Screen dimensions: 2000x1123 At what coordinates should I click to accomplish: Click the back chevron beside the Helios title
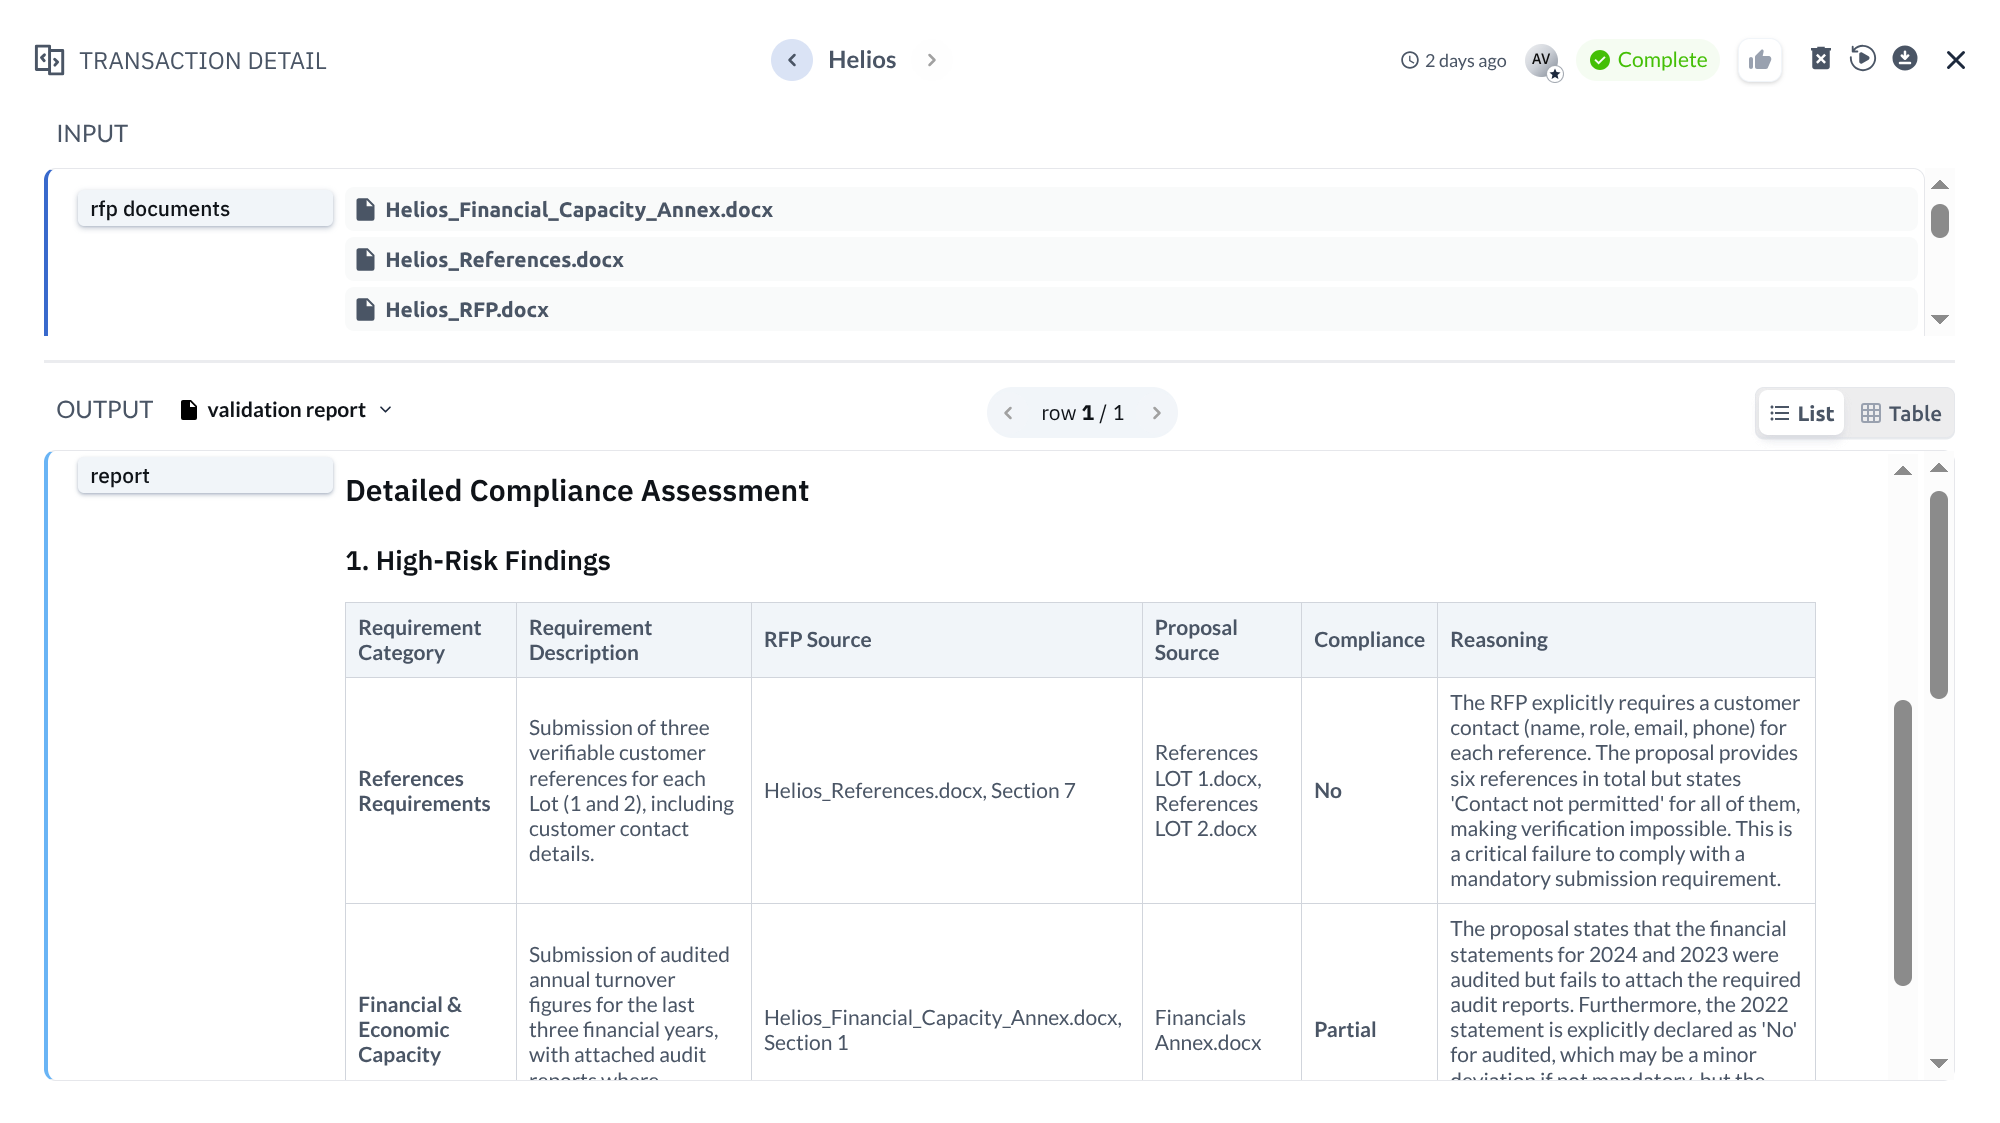[x=792, y=60]
